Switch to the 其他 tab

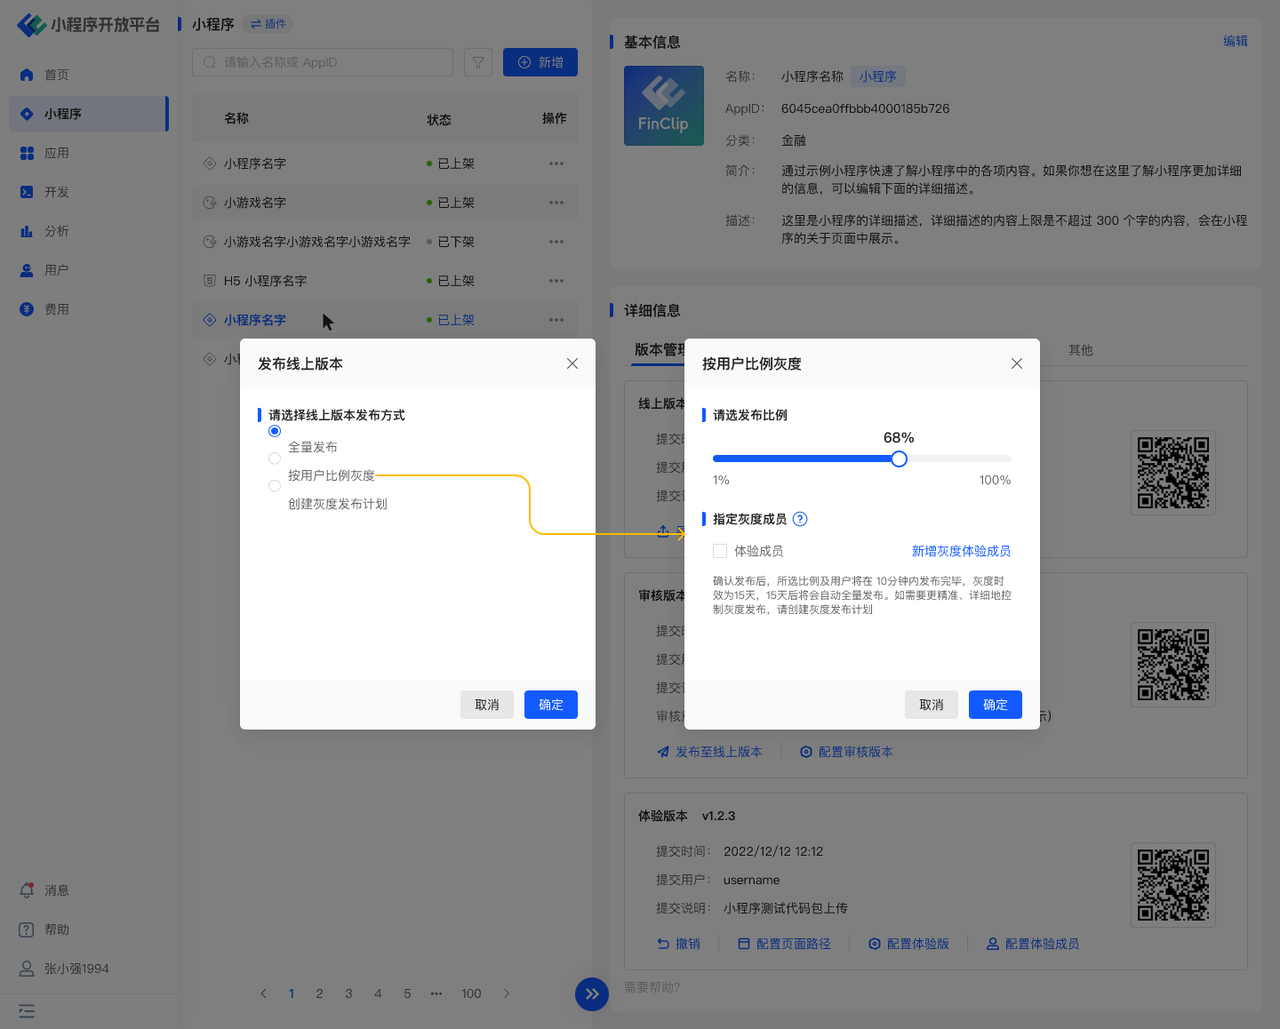pyautogui.click(x=1080, y=350)
